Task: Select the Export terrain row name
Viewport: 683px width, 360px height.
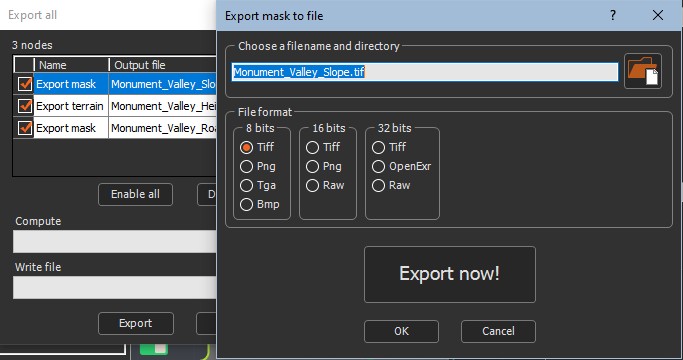Action: coord(71,106)
